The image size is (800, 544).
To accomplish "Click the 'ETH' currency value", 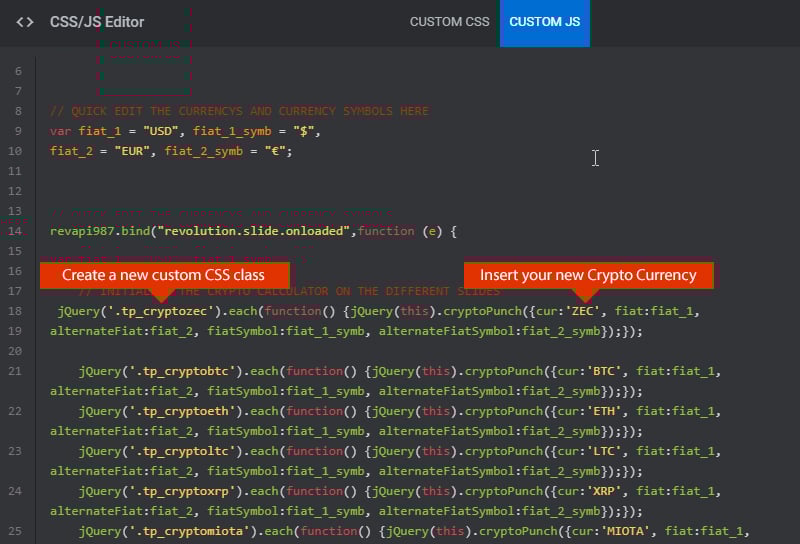I will (x=604, y=411).
